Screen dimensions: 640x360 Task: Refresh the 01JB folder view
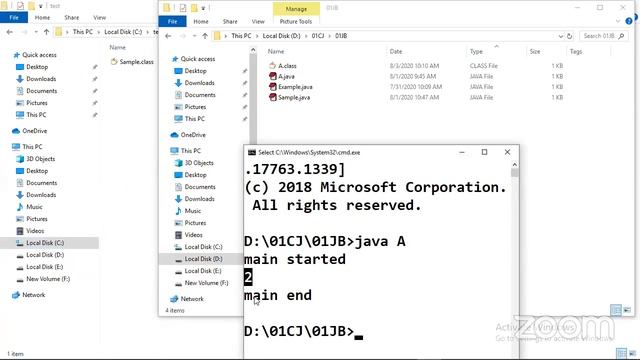point(569,36)
